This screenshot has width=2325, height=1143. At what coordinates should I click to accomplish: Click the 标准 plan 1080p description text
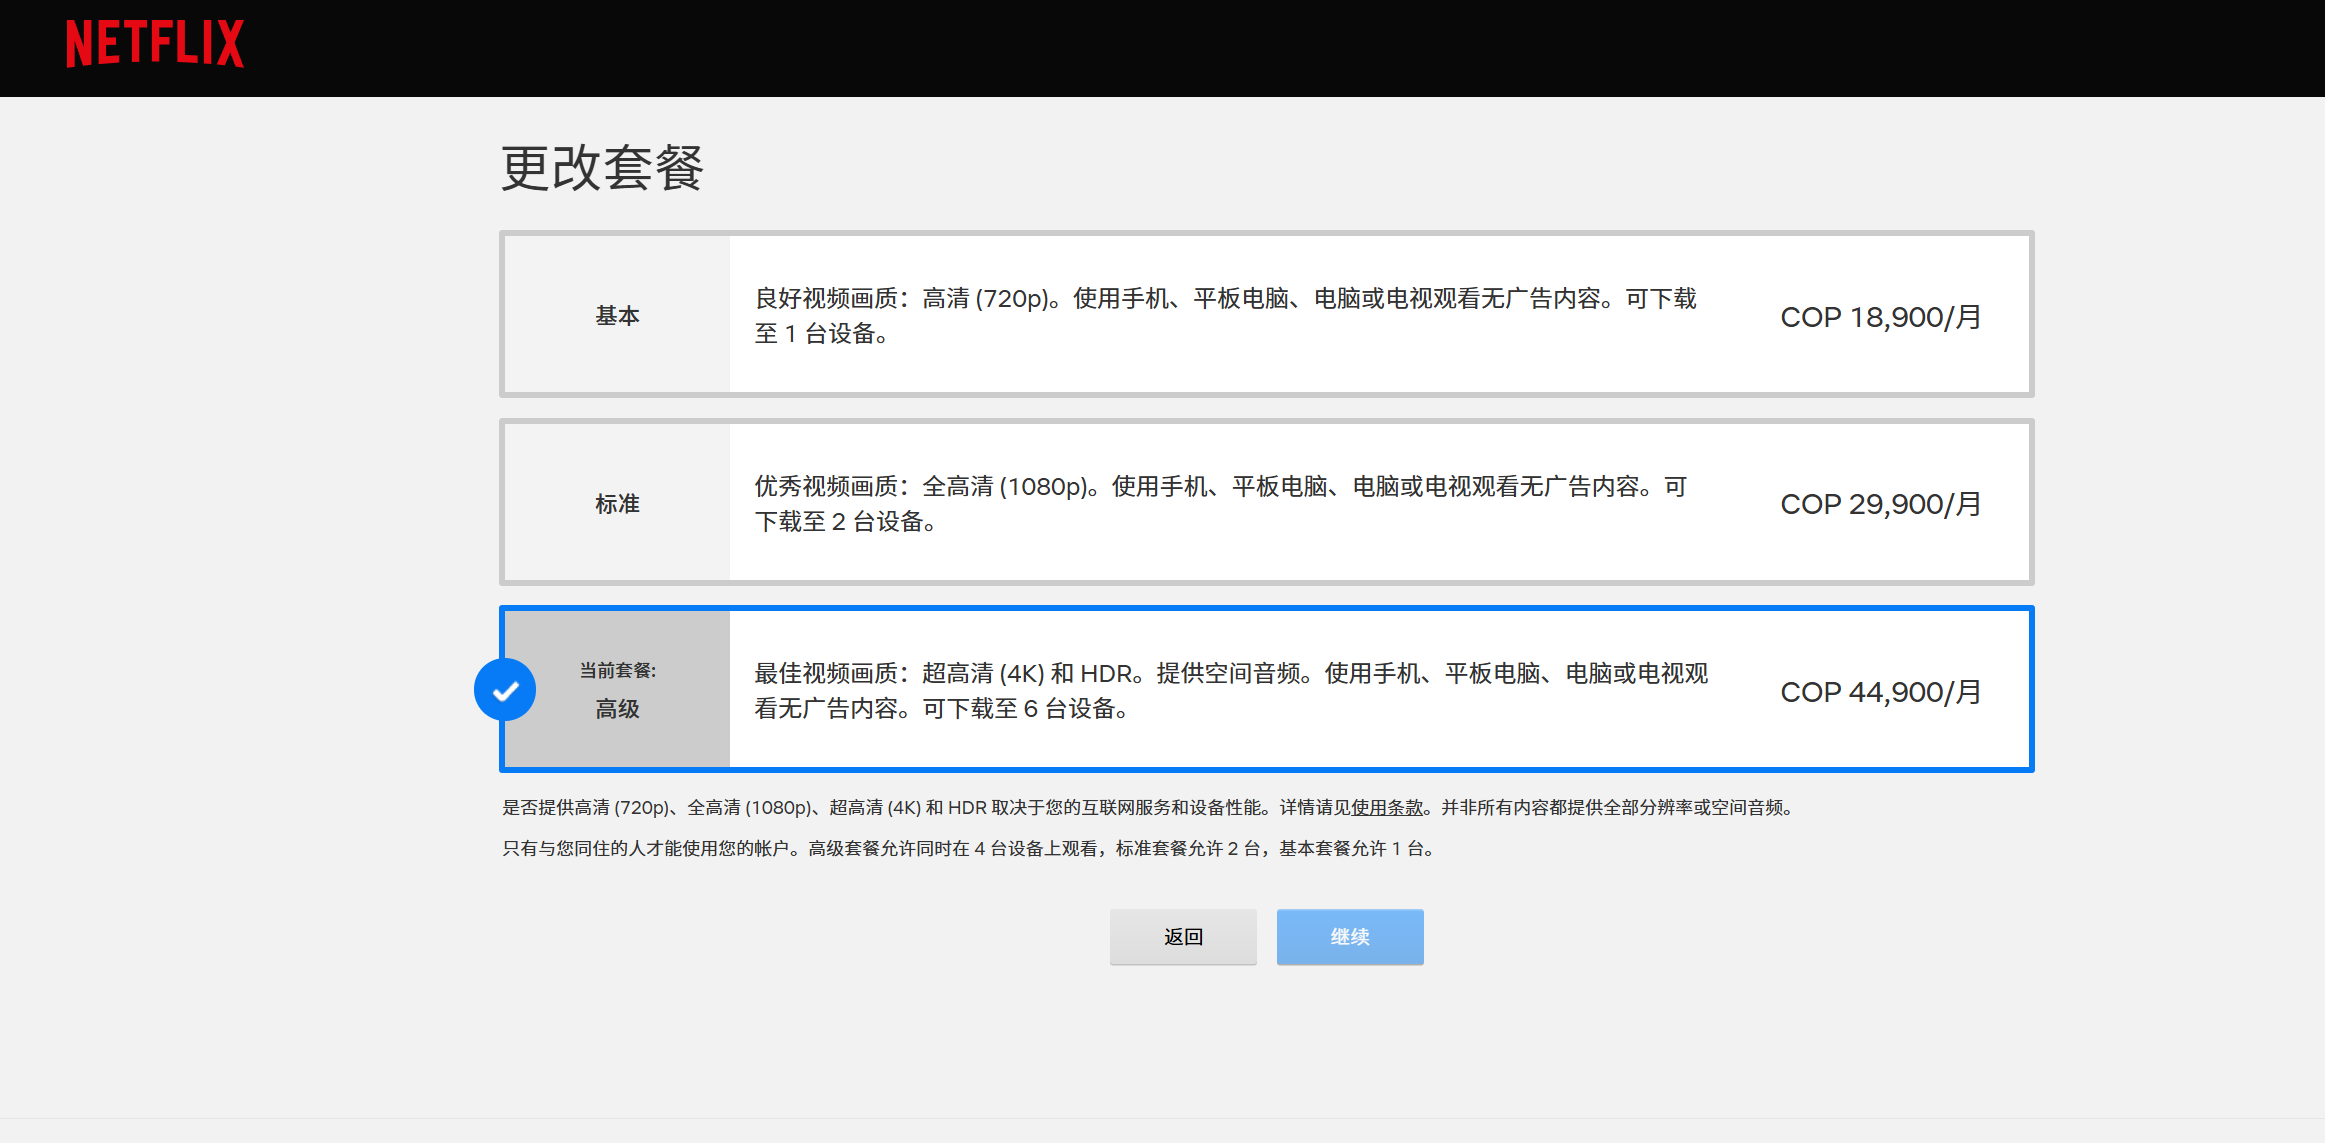click(x=1220, y=504)
